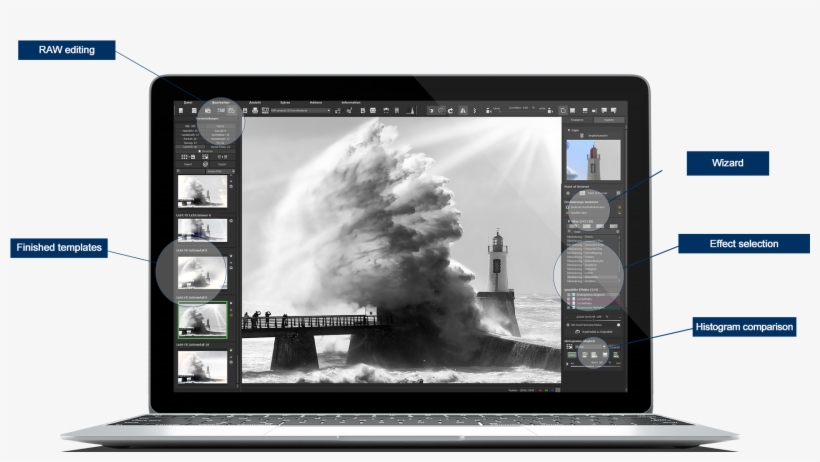Open the histogram comparison mode dropdown
Image resolution: width=820 pixels, height=462 pixels.
[x=590, y=347]
